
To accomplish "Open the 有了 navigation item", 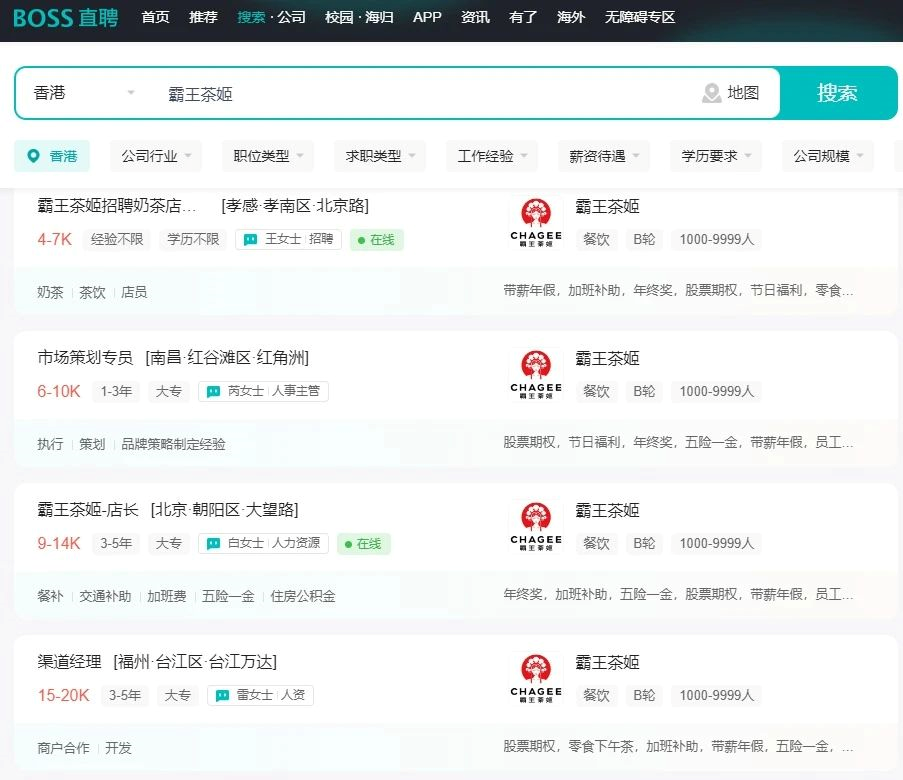I will pos(523,17).
